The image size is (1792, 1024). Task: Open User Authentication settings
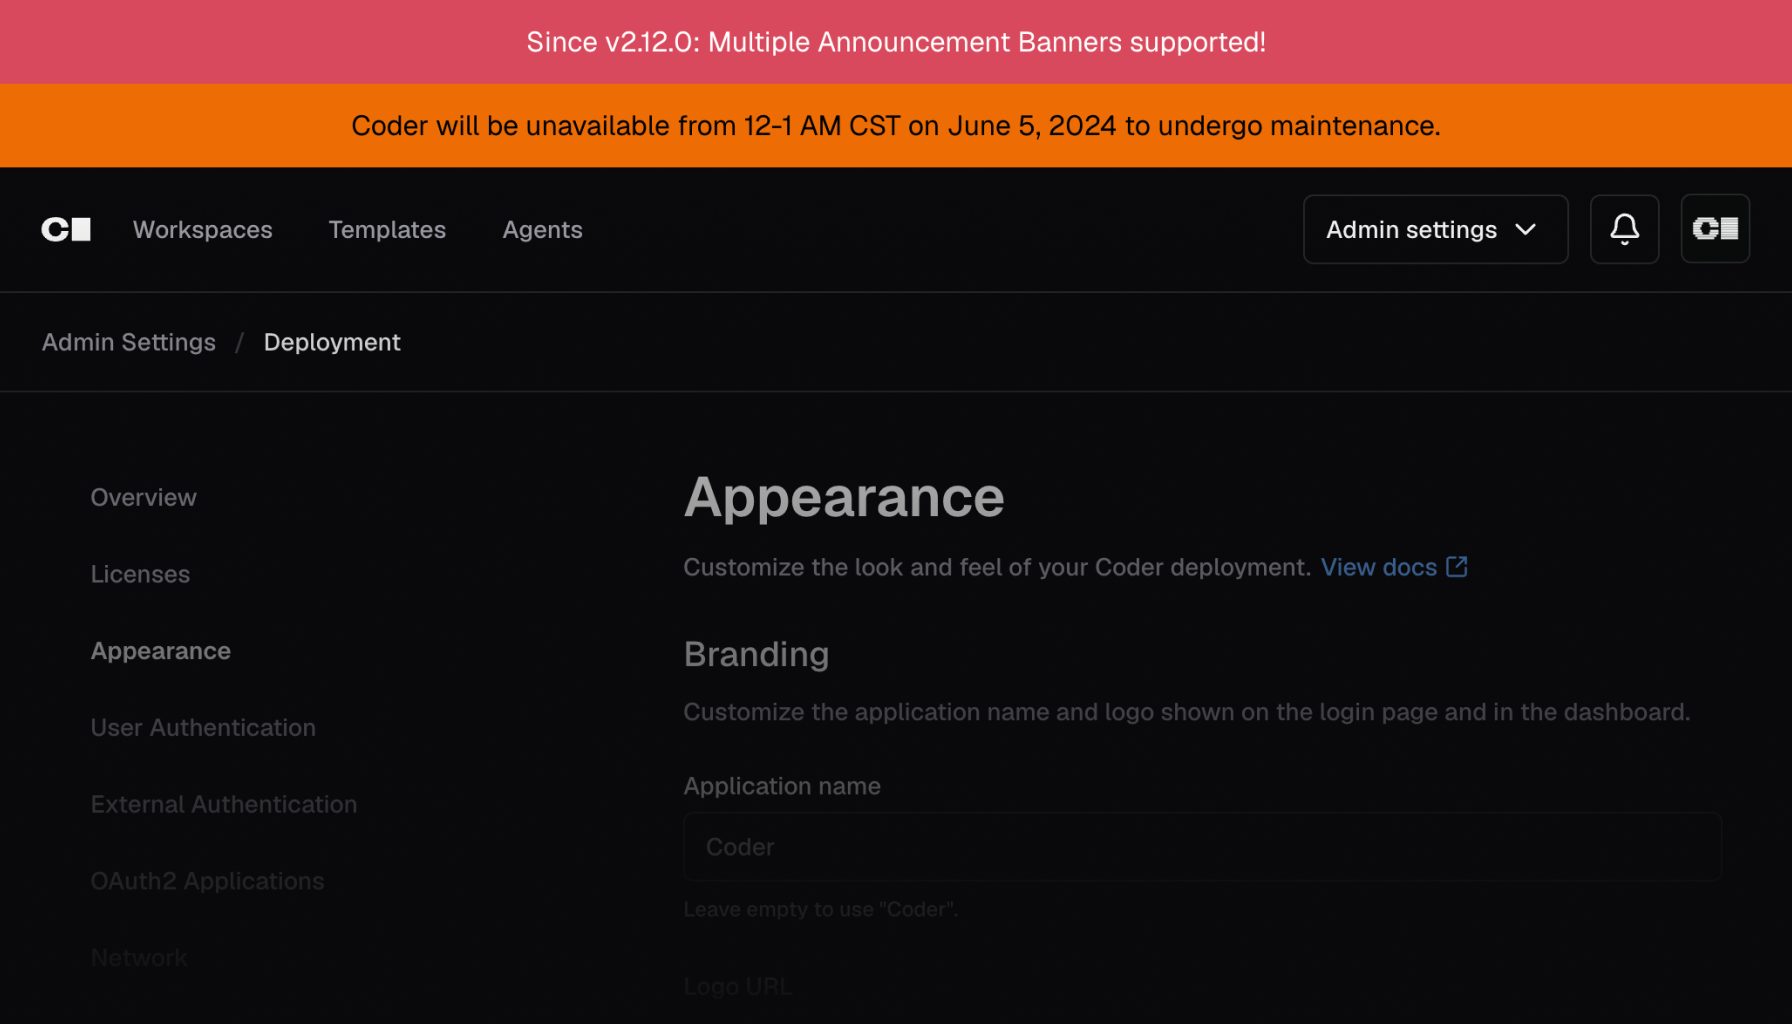click(203, 728)
